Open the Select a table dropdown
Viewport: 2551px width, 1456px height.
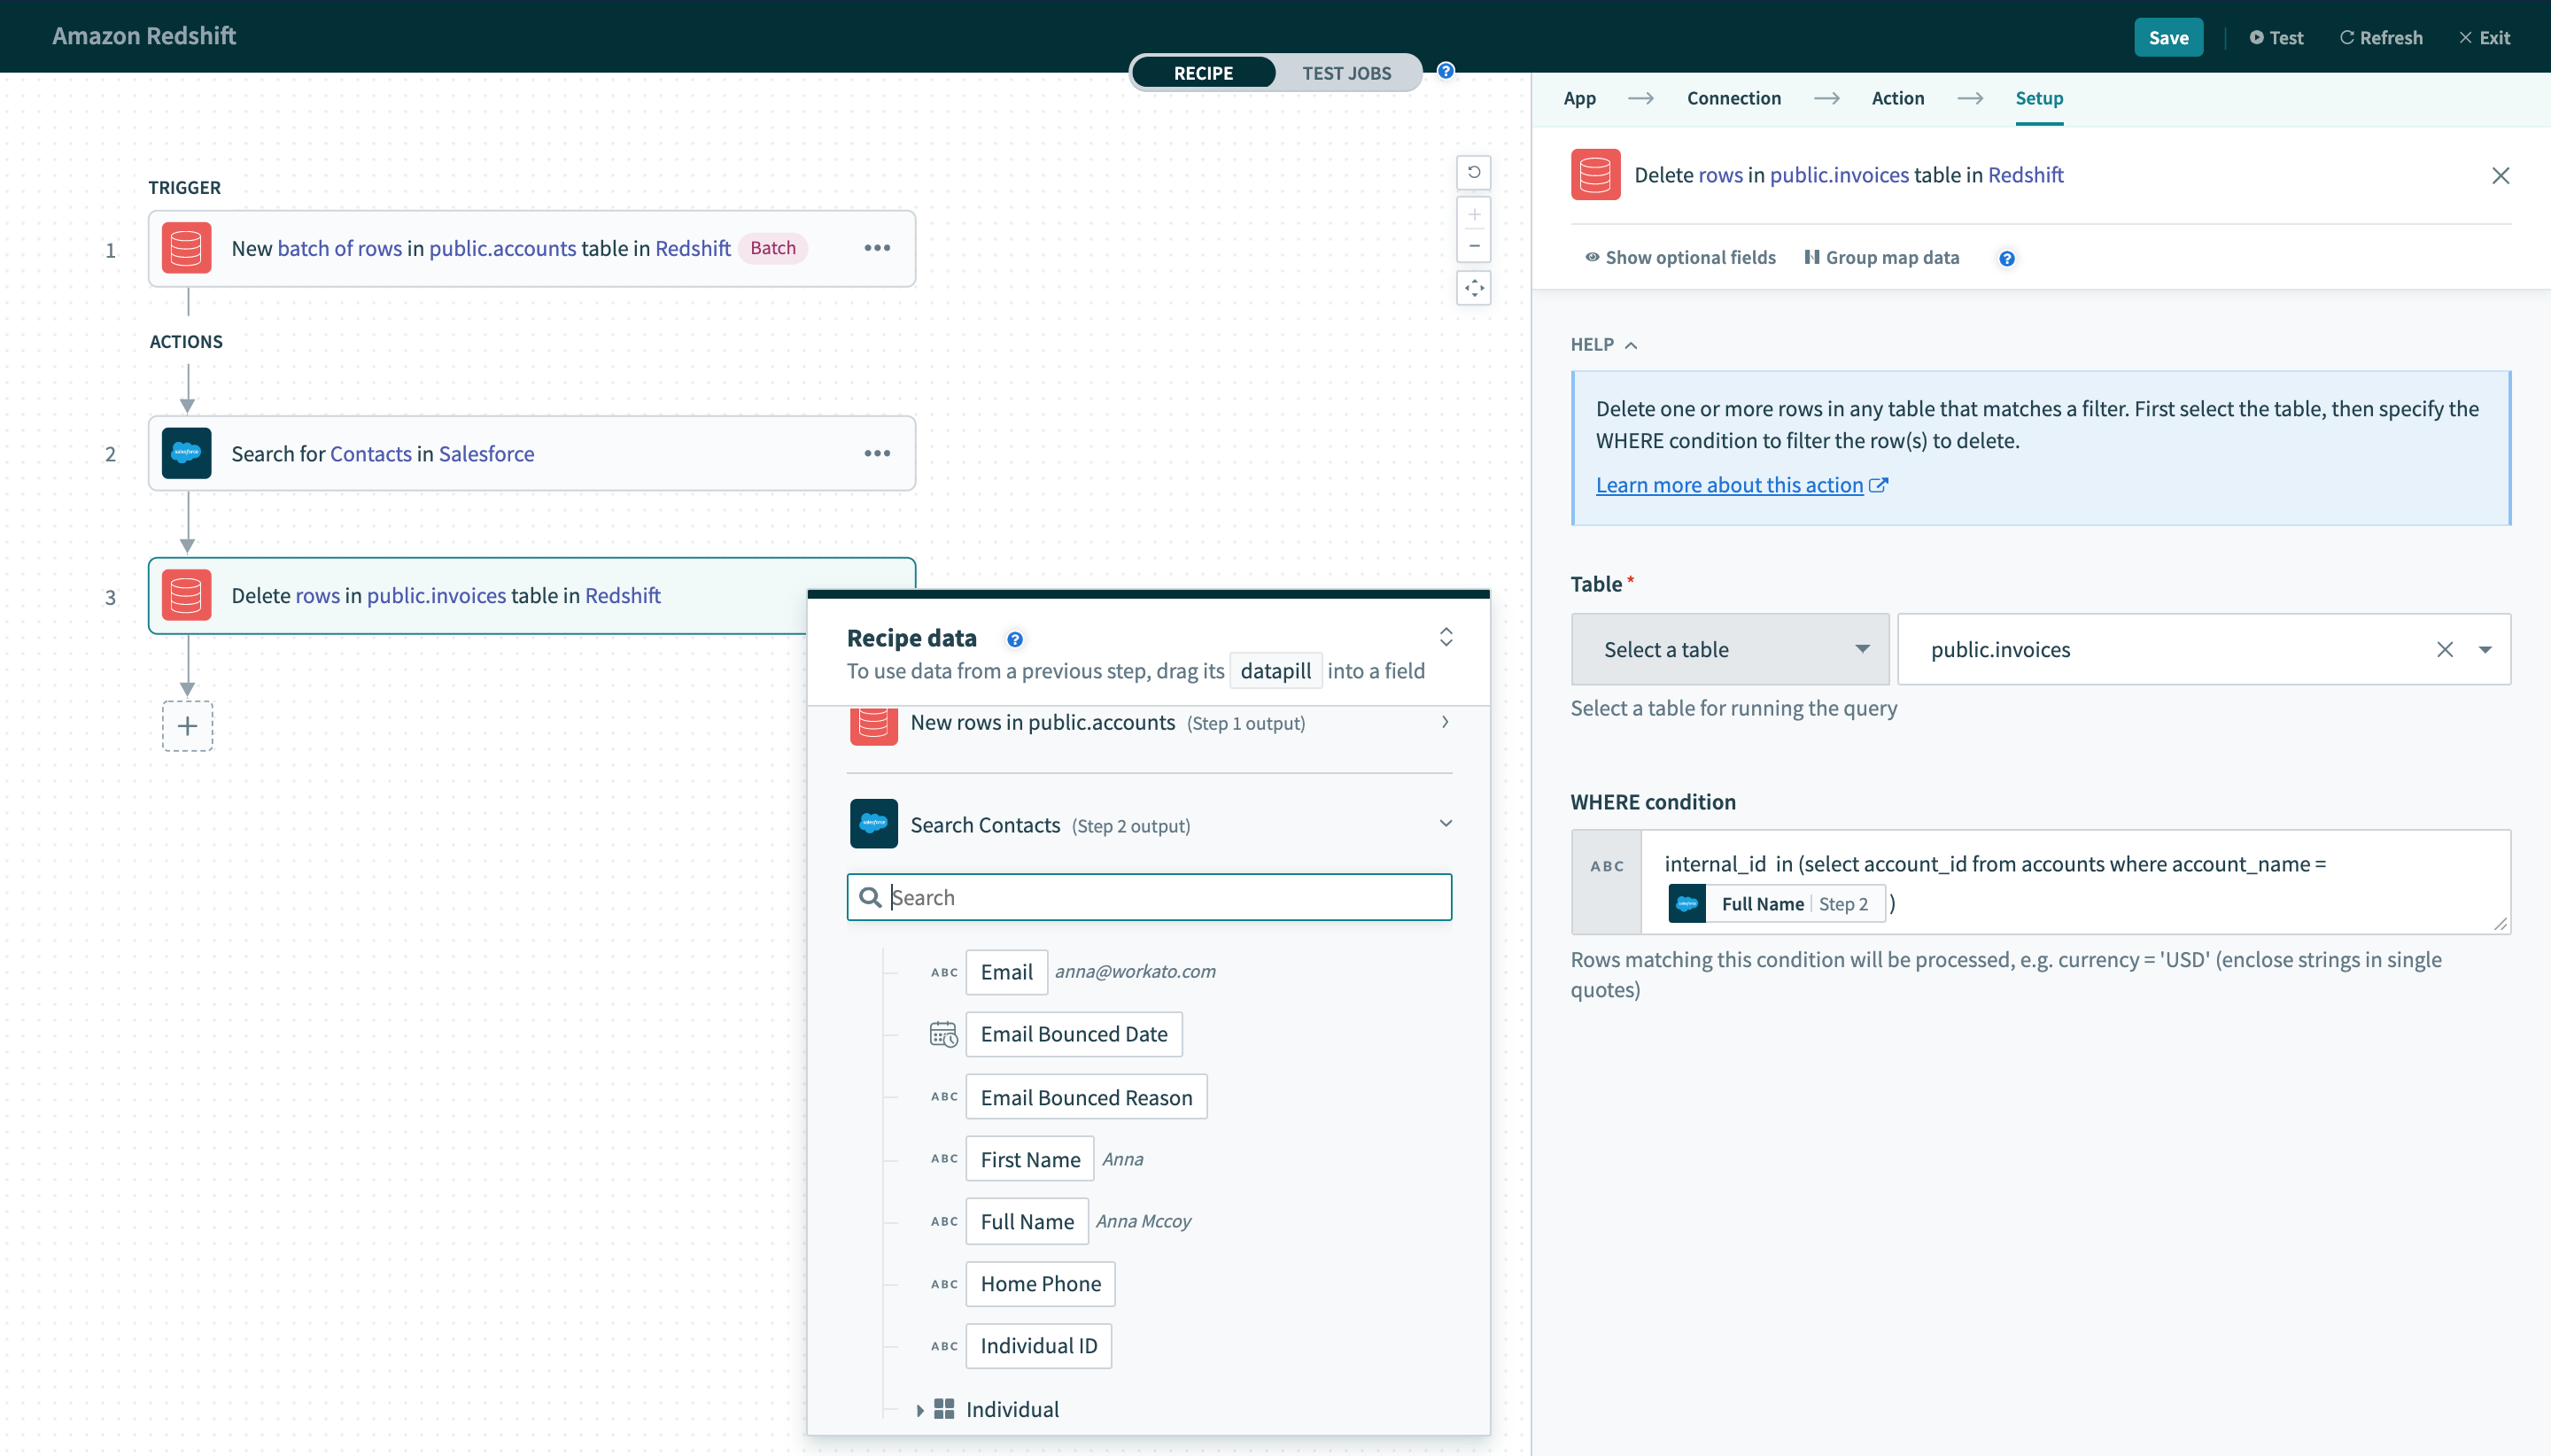pyautogui.click(x=1729, y=649)
